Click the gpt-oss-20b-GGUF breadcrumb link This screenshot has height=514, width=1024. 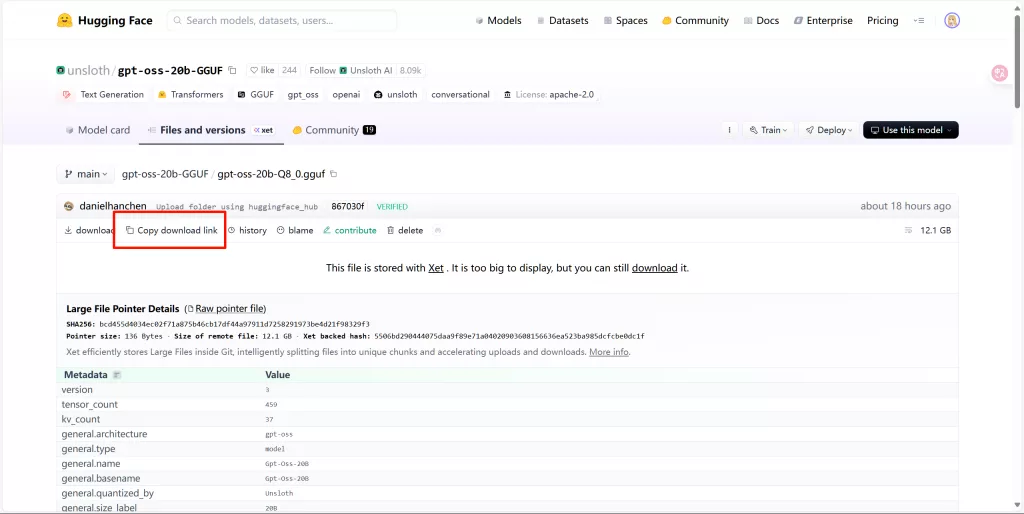165,174
